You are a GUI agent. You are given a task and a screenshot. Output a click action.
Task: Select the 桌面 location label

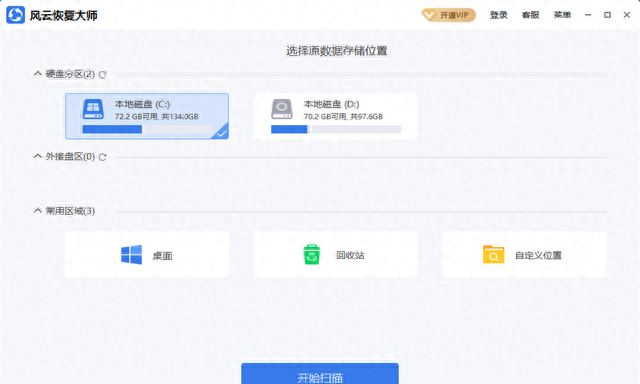[162, 256]
